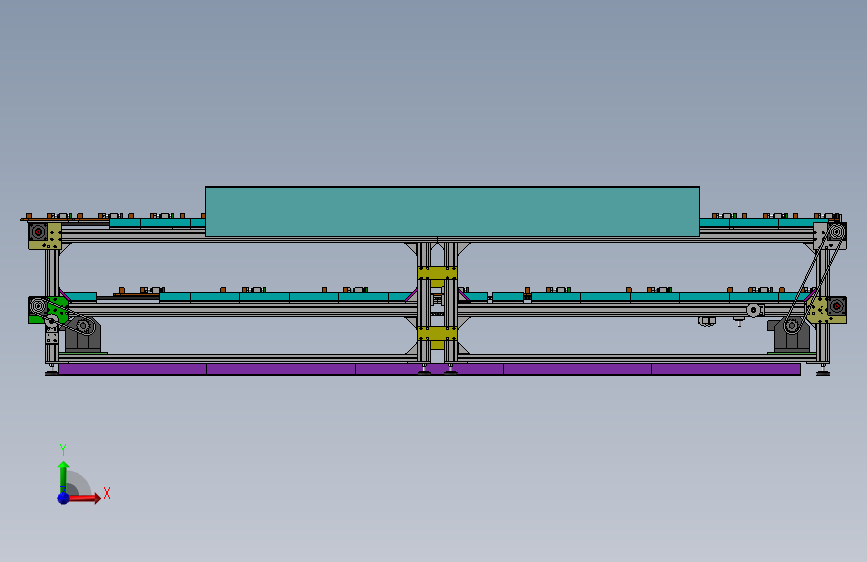Select the large teal cover box on the conveyor

tap(452, 212)
